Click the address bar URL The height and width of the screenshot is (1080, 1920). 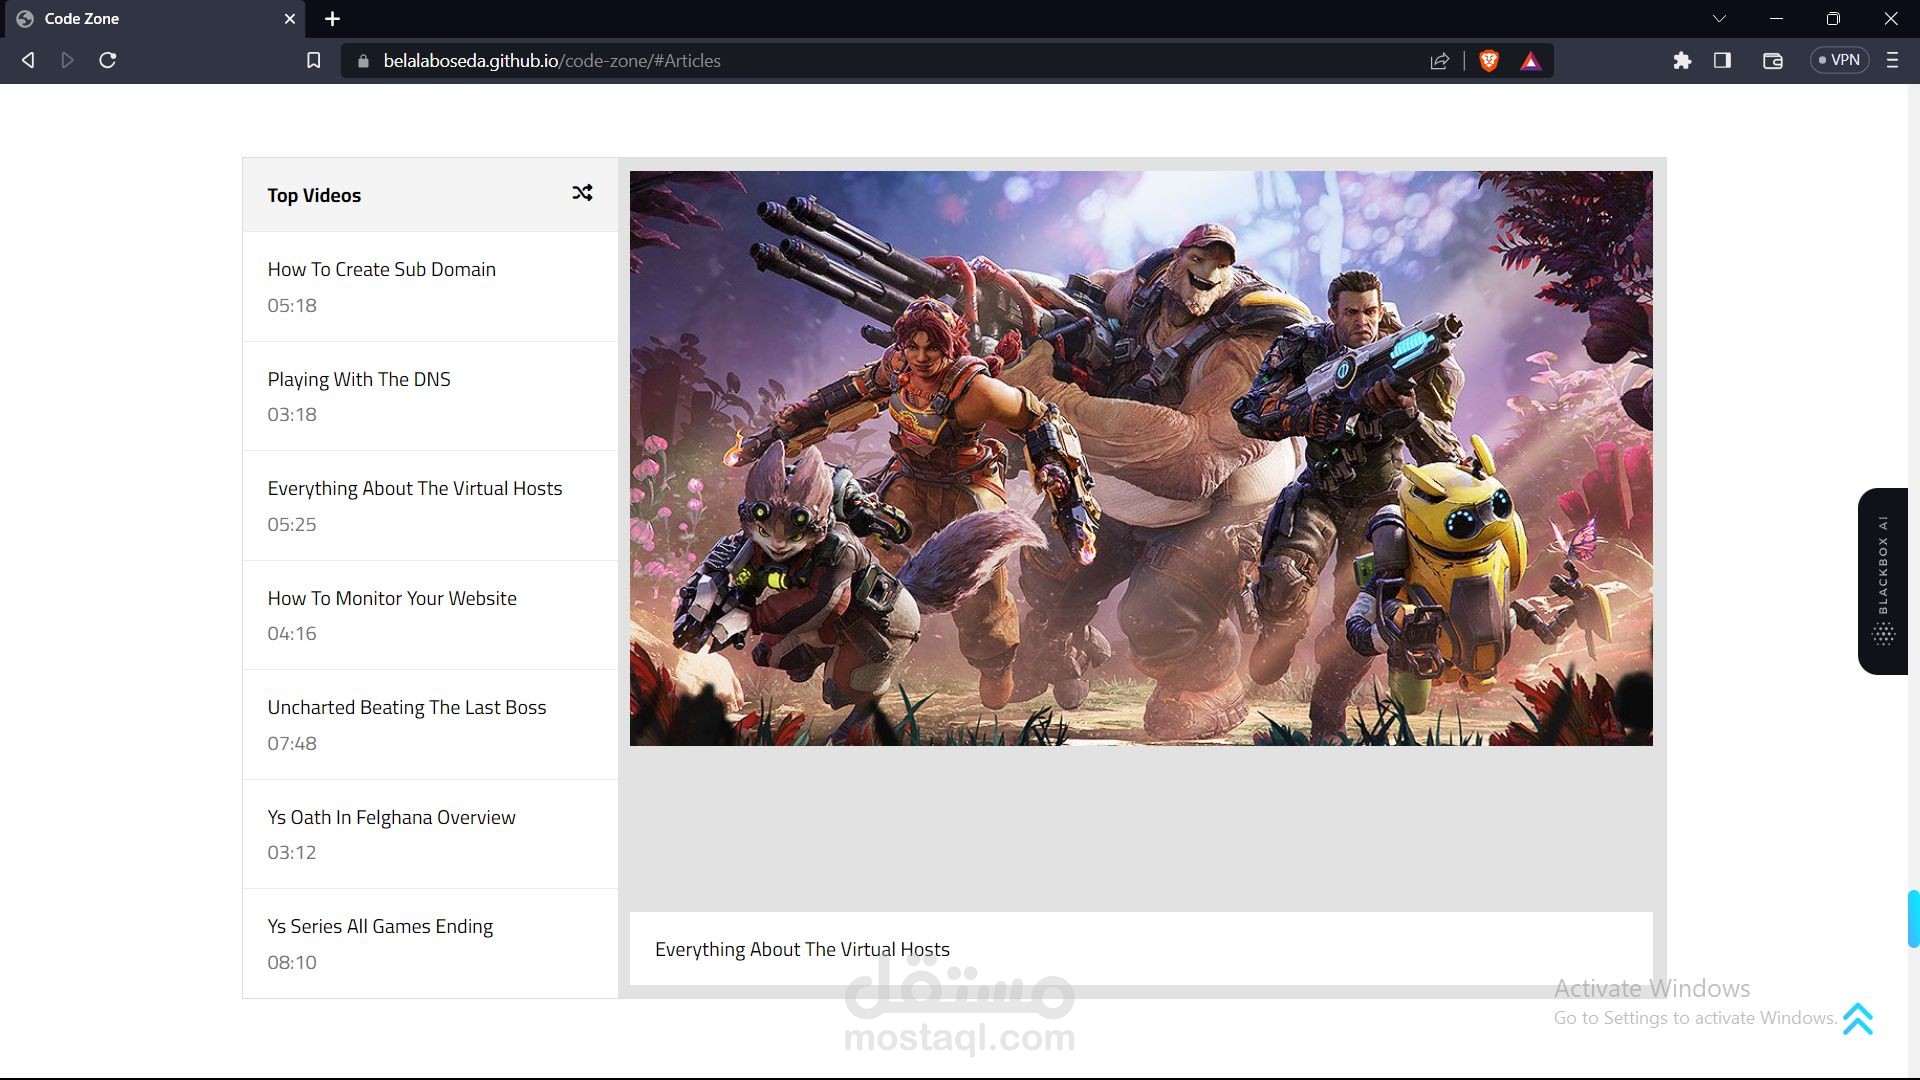click(552, 61)
